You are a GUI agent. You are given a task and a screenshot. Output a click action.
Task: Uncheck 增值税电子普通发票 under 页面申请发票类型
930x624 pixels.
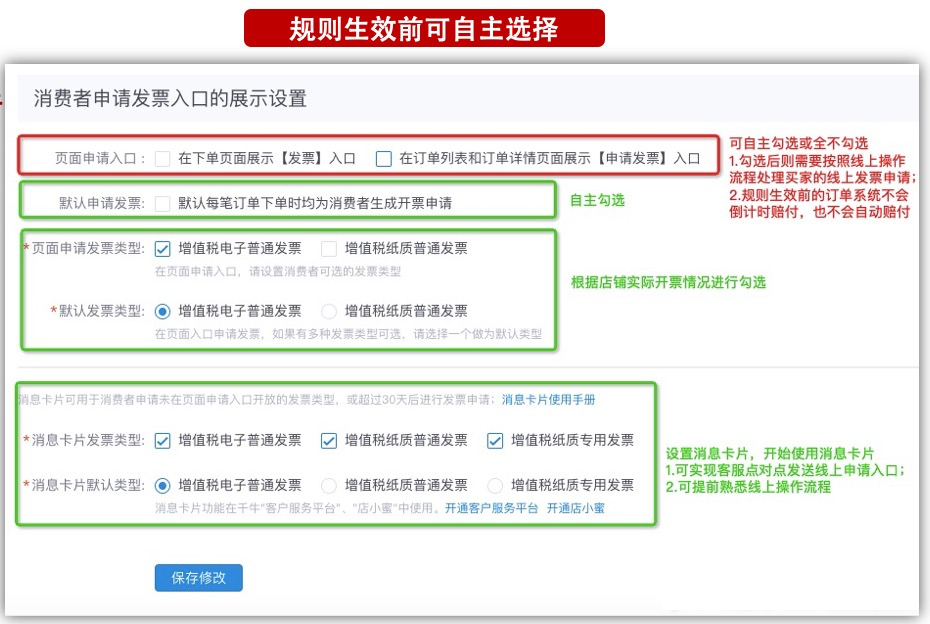point(162,248)
